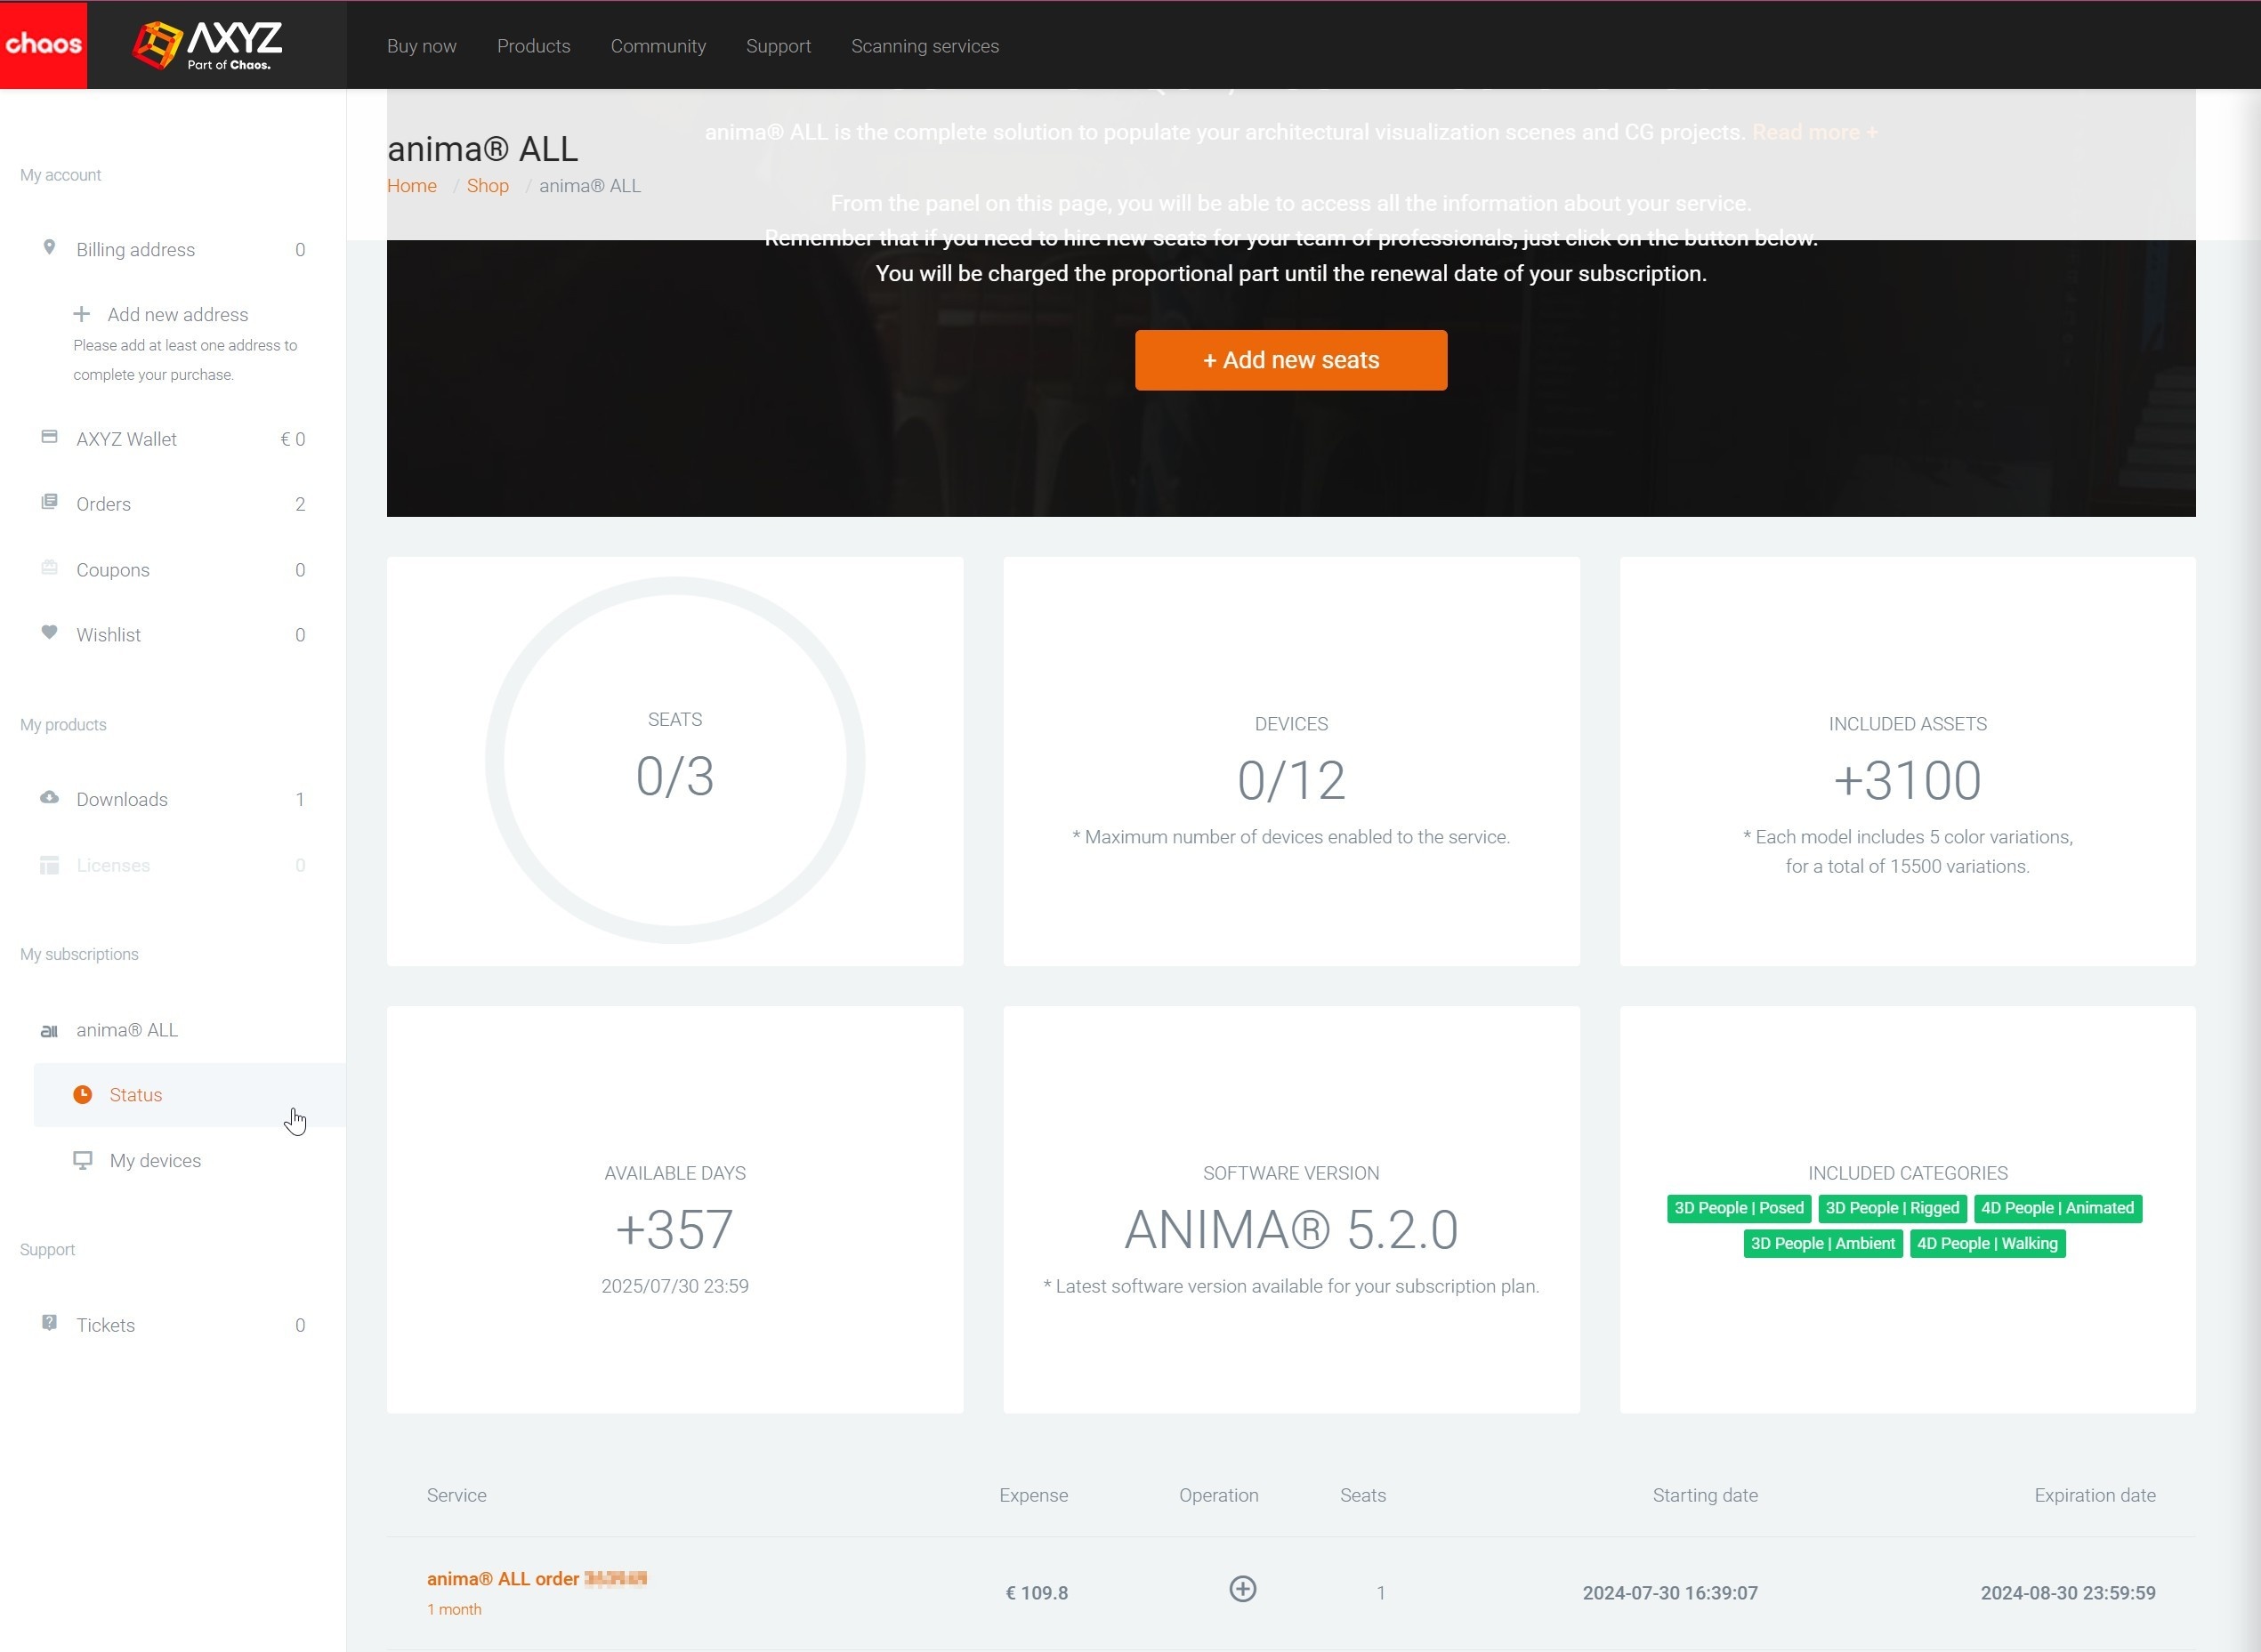Viewport: 2261px width, 1652px height.
Task: Click the circled plus Operation icon
Action: click(x=1243, y=1589)
